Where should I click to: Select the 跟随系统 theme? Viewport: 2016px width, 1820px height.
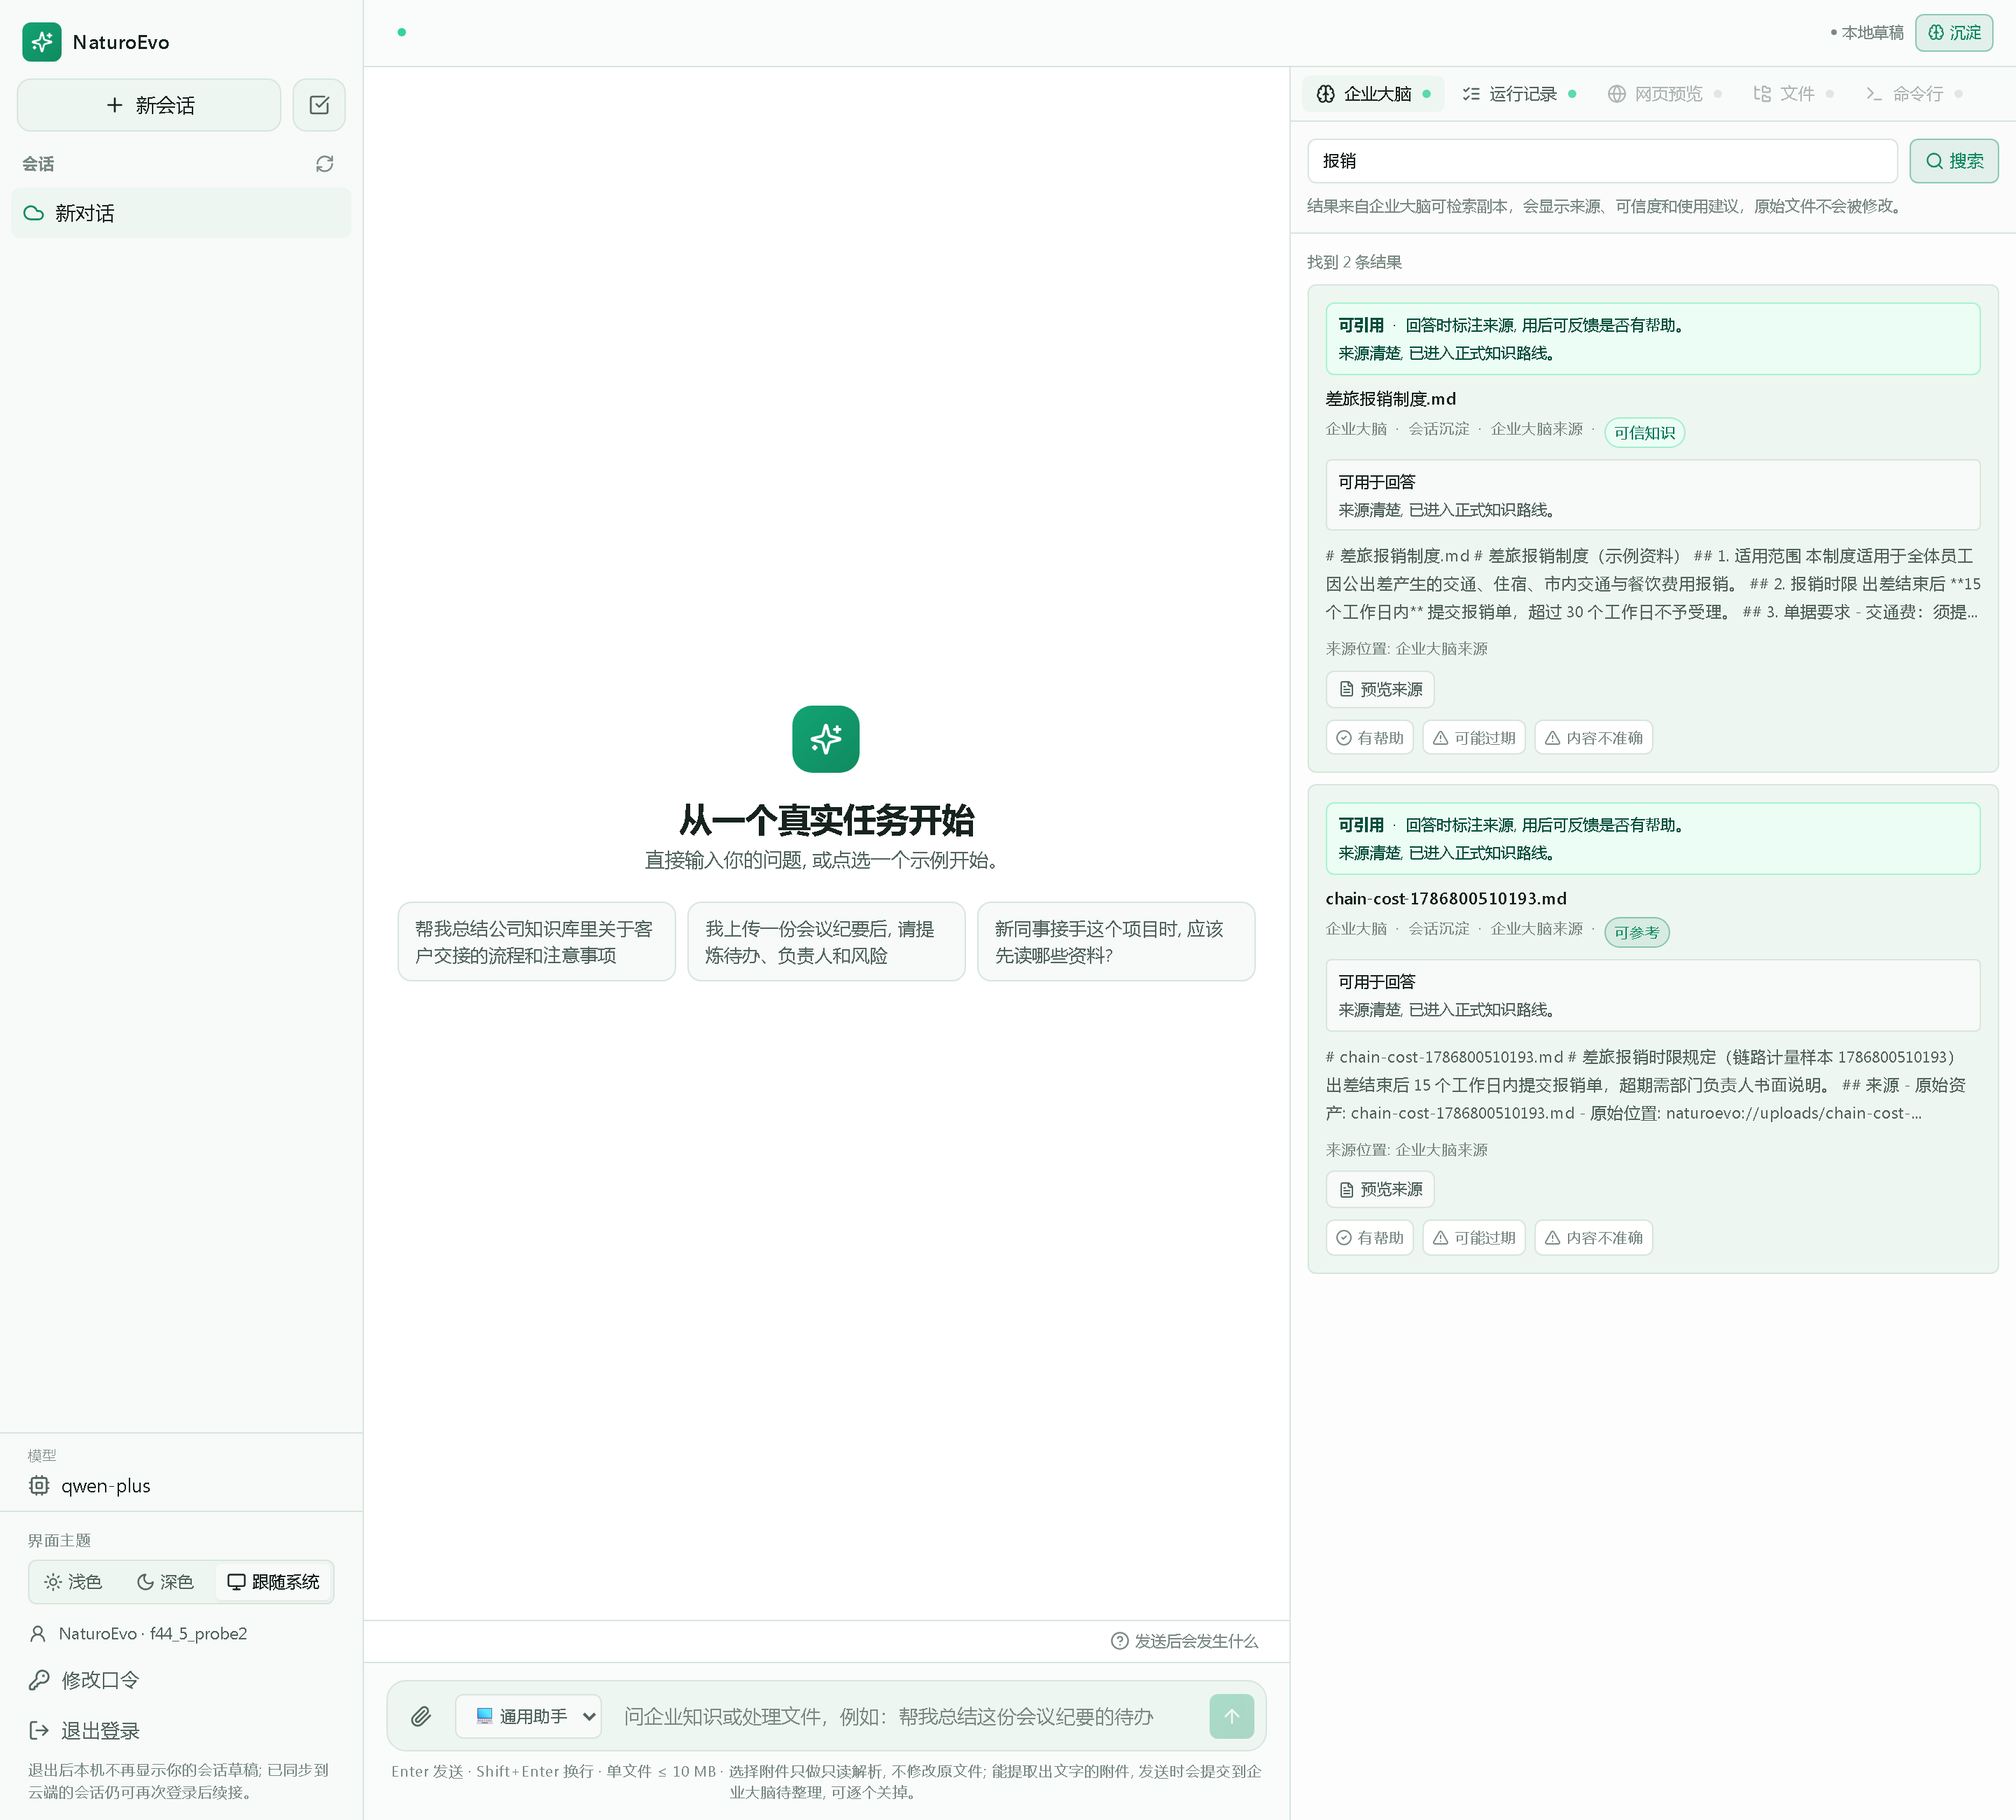tap(274, 1582)
